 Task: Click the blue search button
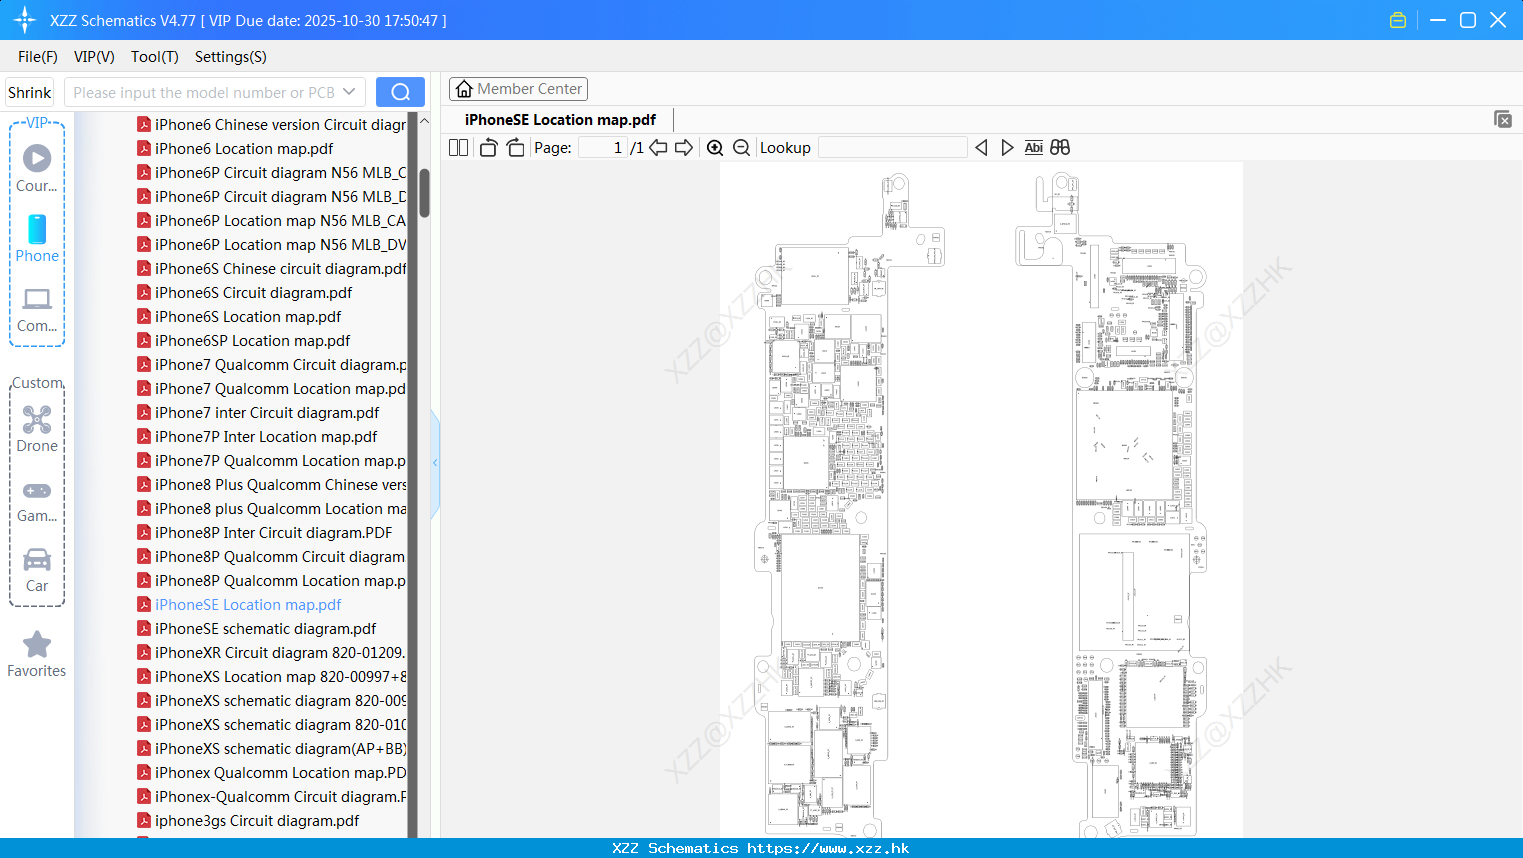click(400, 92)
